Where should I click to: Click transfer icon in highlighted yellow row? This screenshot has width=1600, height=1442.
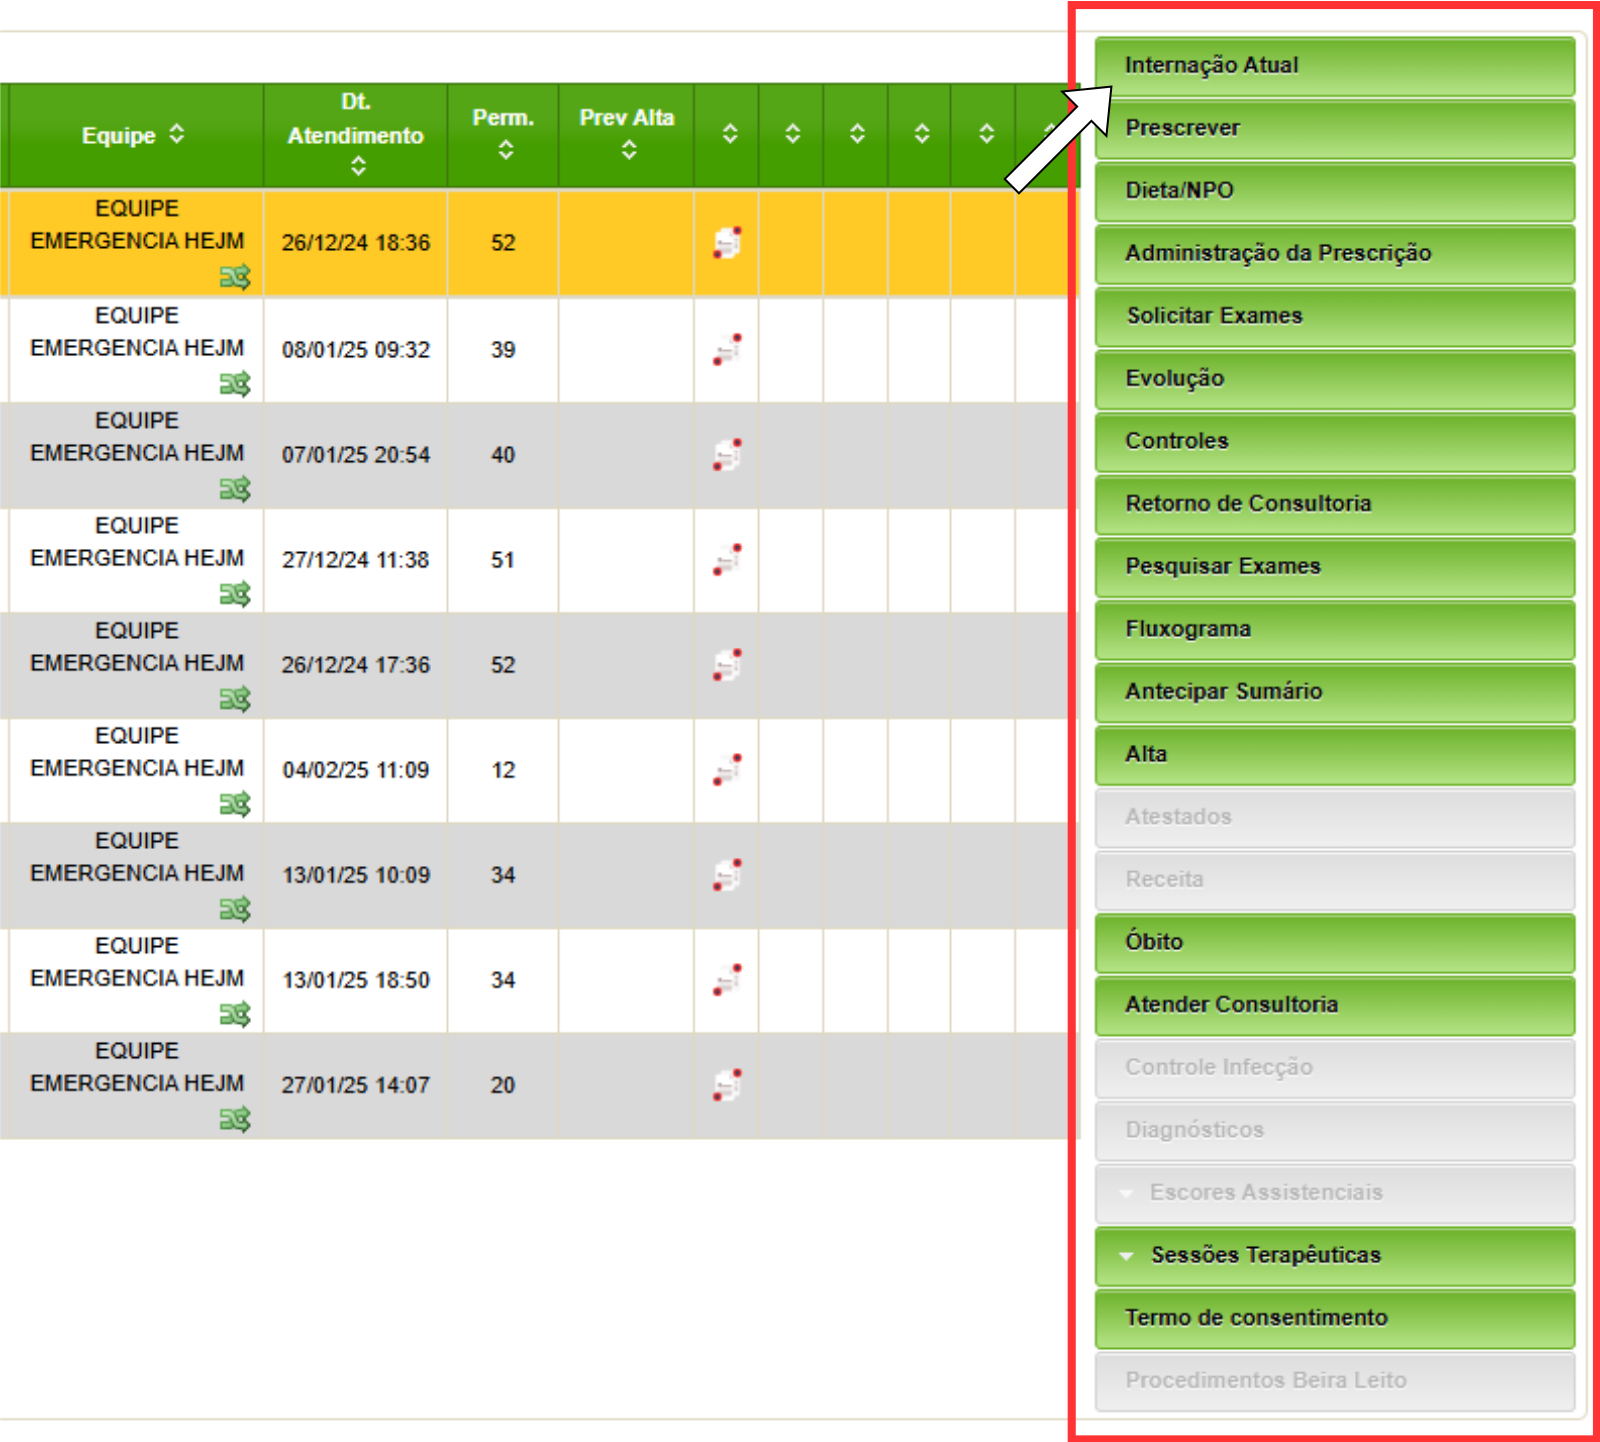pos(235,277)
